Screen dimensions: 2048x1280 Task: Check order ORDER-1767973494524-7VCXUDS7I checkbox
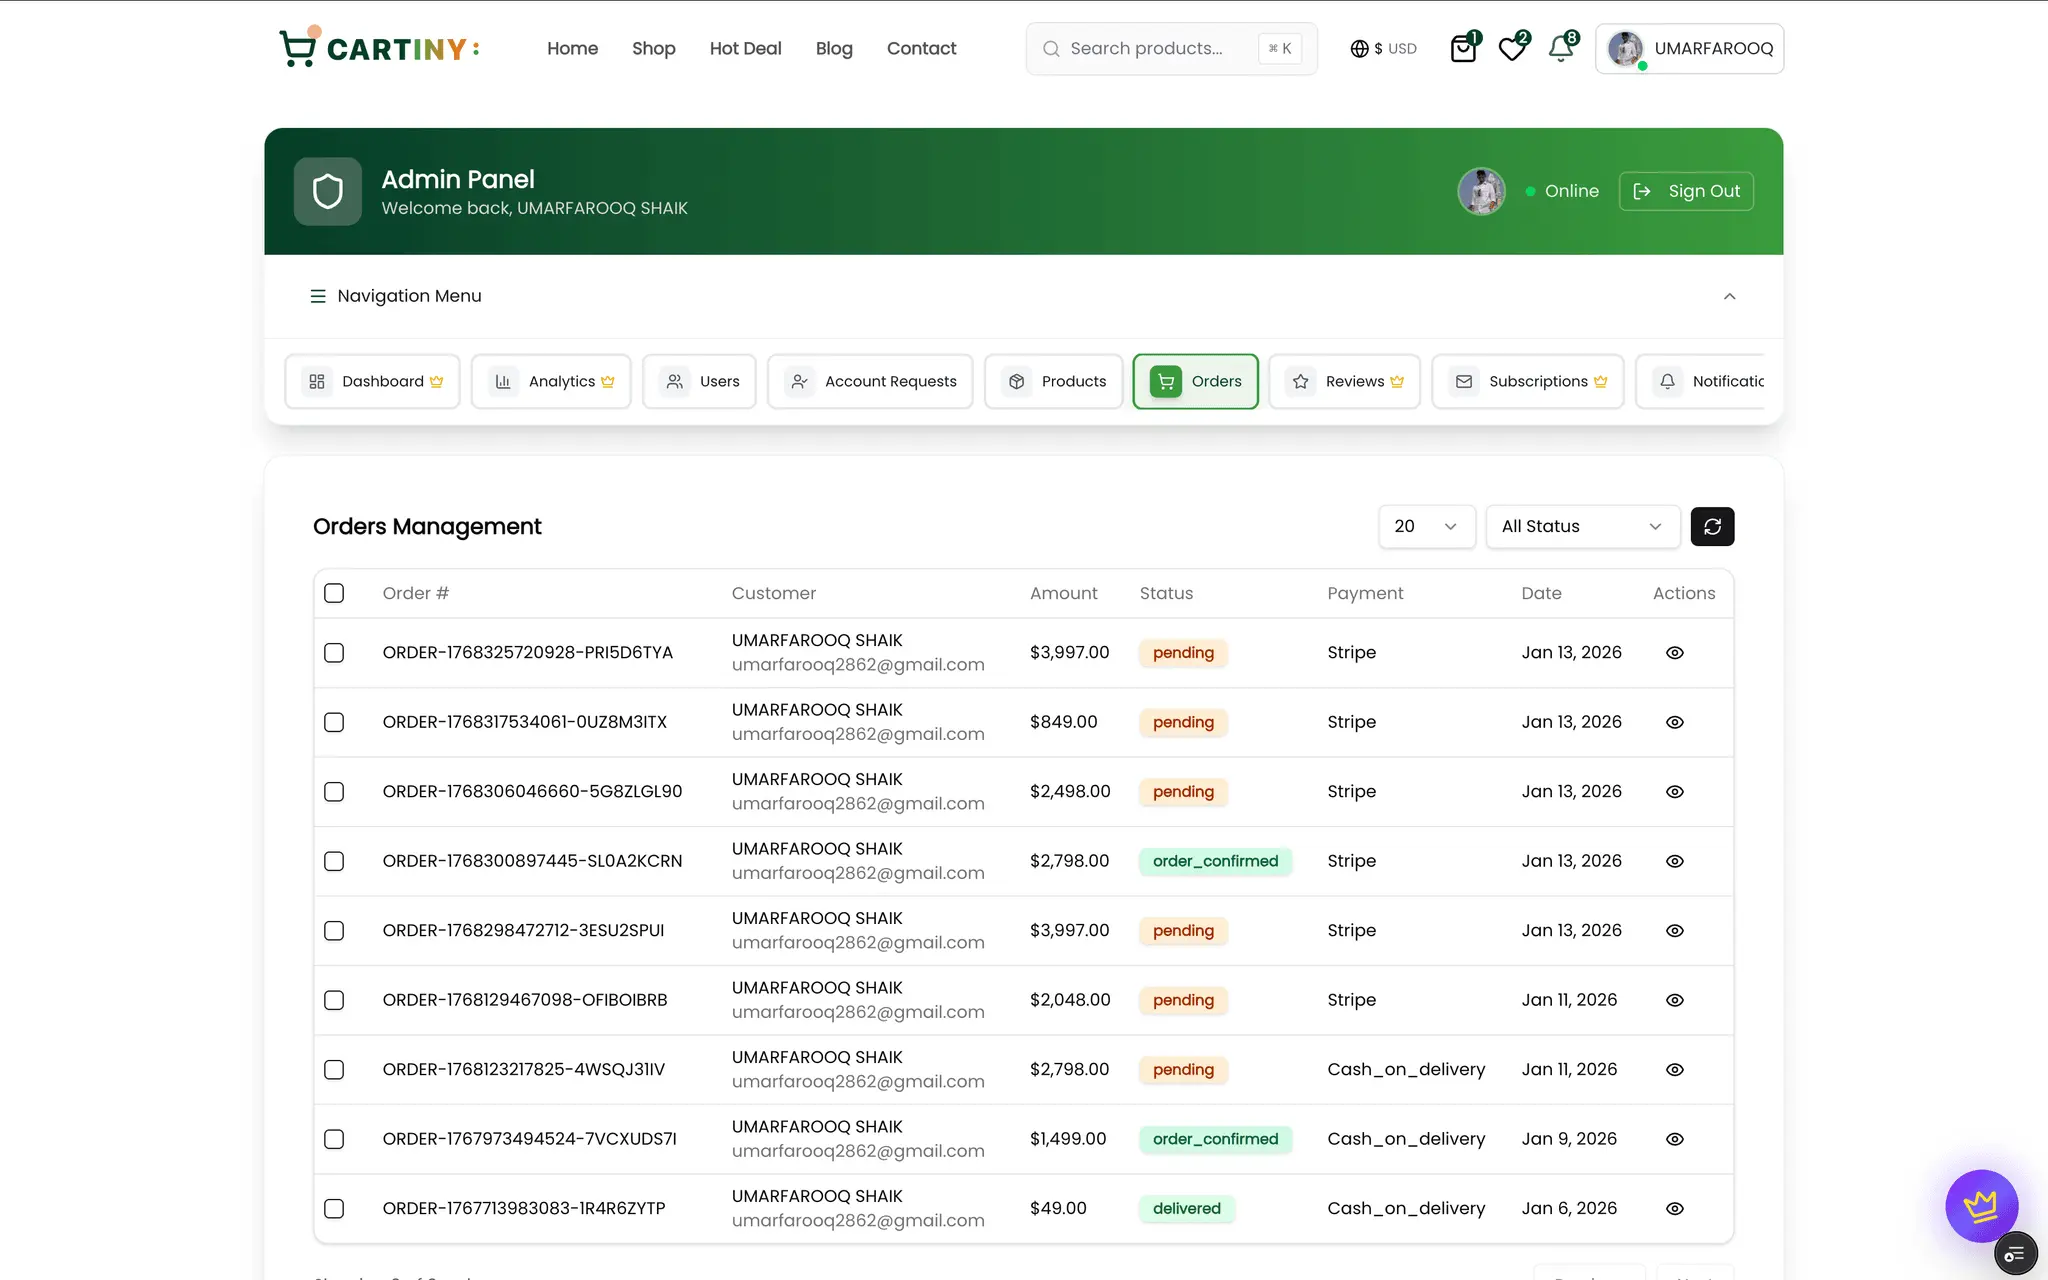click(334, 1139)
